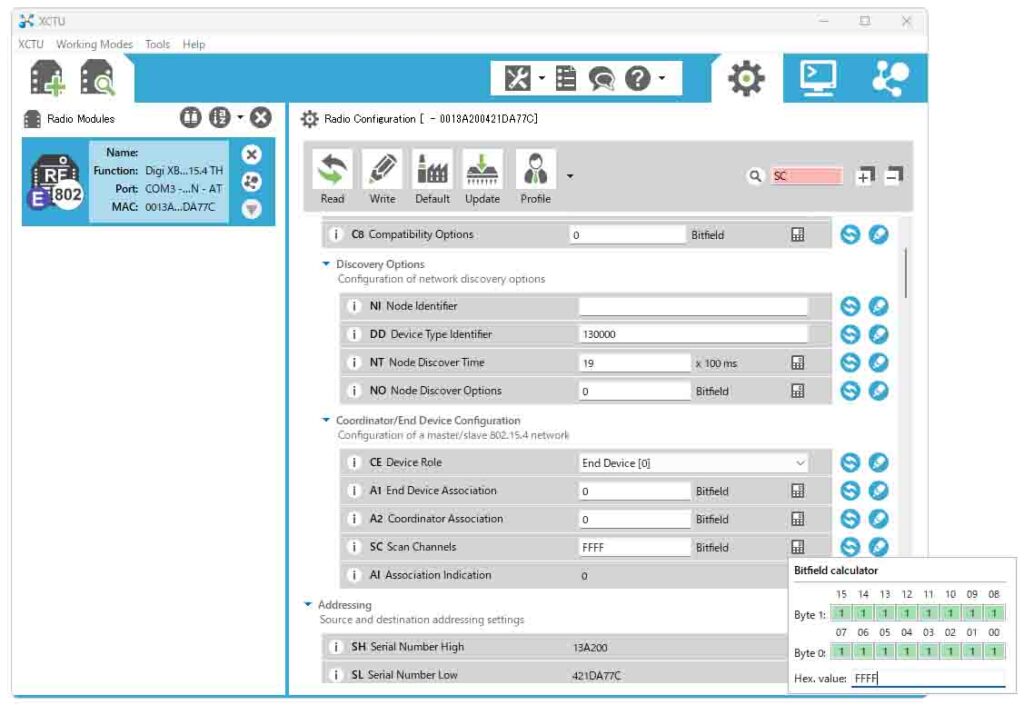
Task: Toggle bit 08 in Byte 1 row
Action: click(994, 613)
